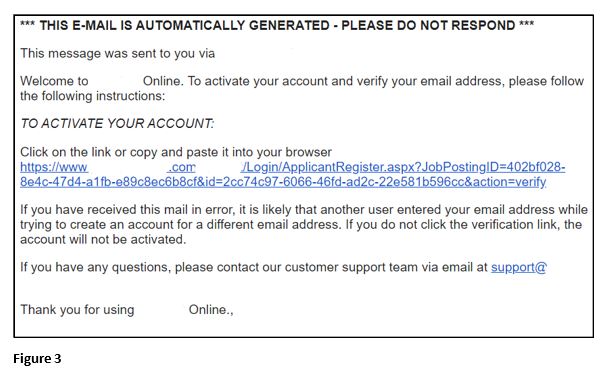
Task: Select the 'This message was sent' line
Action: point(117,53)
